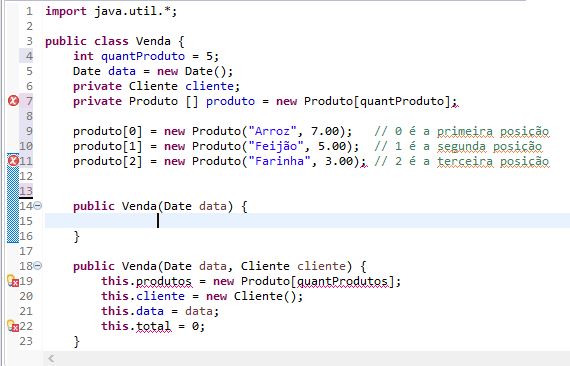Collapse the Venda(Date data) constructor at line 14
570x366 pixels.
point(38,206)
